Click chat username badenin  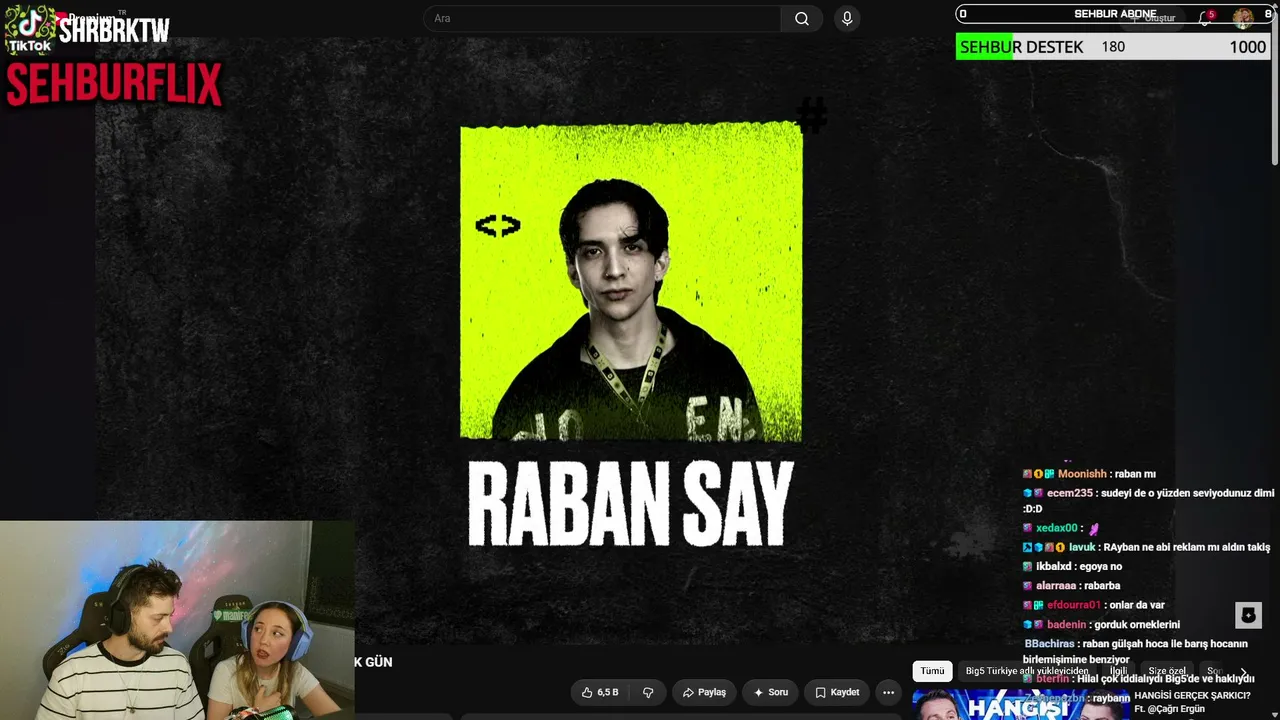[x=1066, y=625]
